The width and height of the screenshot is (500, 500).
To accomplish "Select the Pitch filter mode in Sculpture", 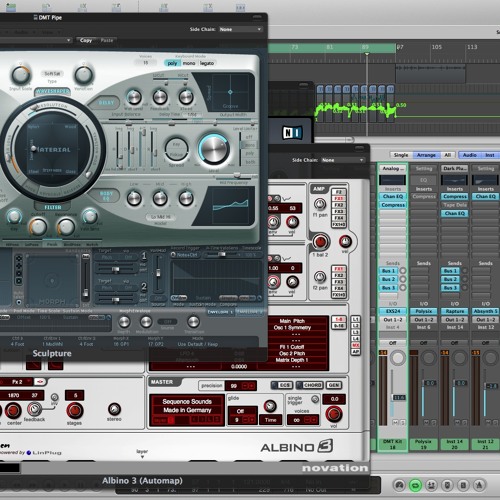I will click(52, 244).
